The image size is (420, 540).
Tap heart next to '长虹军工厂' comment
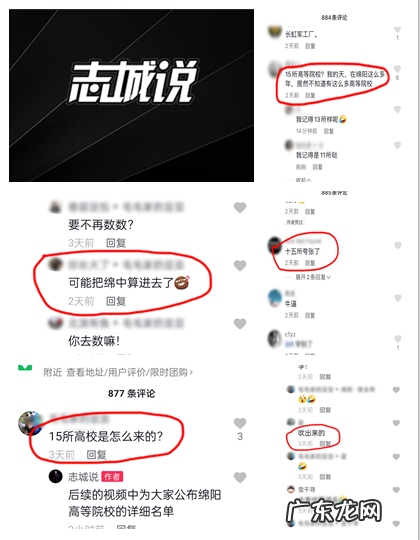coord(397,30)
